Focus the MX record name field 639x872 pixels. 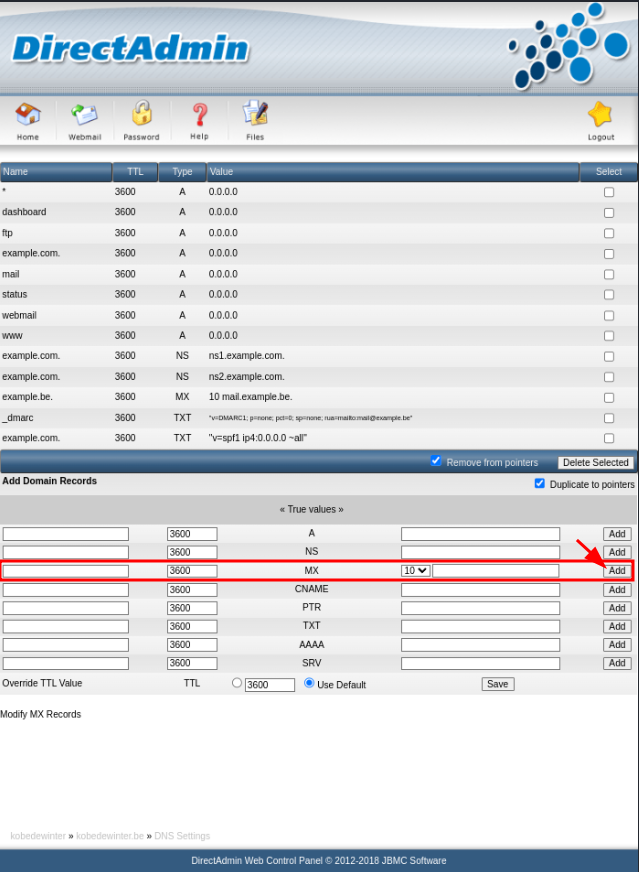66,571
